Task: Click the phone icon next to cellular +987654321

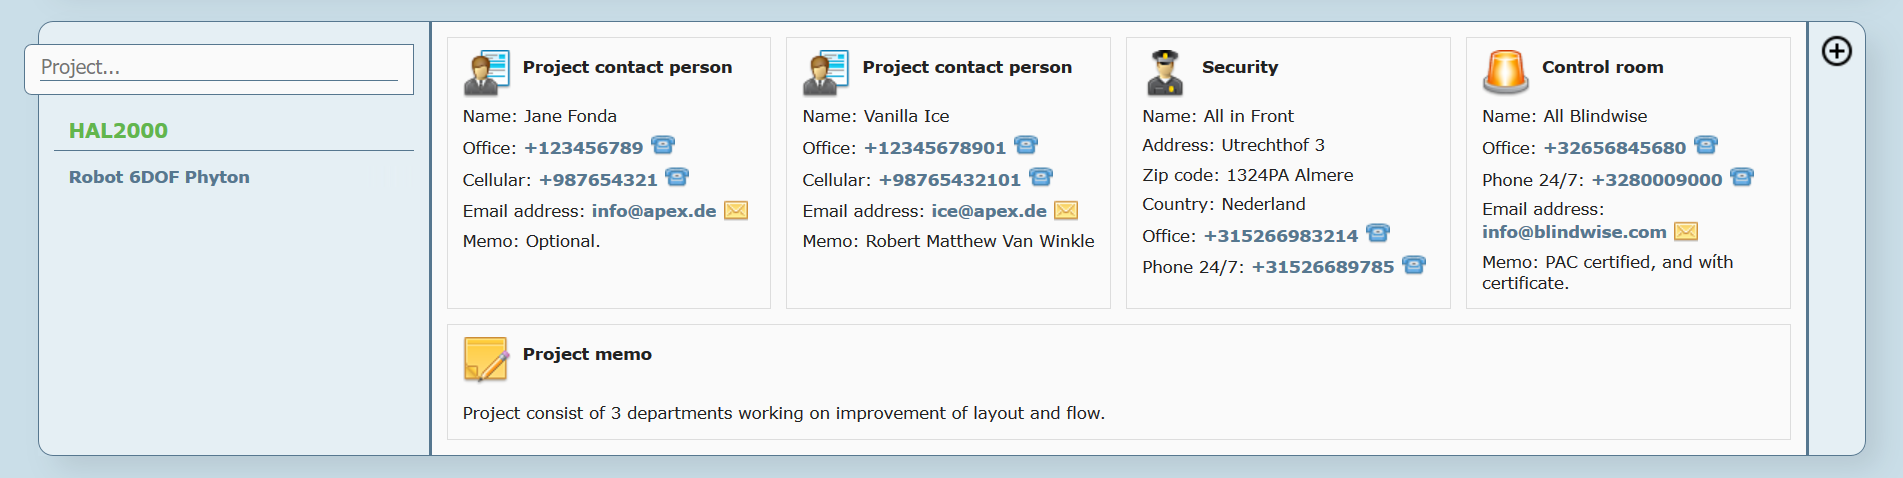Action: [x=677, y=177]
